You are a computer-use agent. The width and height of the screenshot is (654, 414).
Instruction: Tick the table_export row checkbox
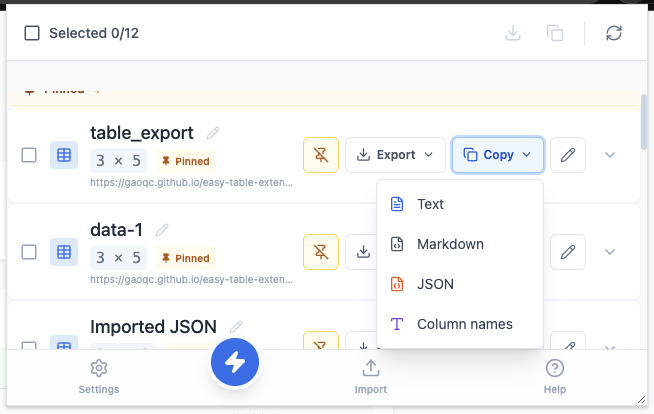tap(29, 155)
